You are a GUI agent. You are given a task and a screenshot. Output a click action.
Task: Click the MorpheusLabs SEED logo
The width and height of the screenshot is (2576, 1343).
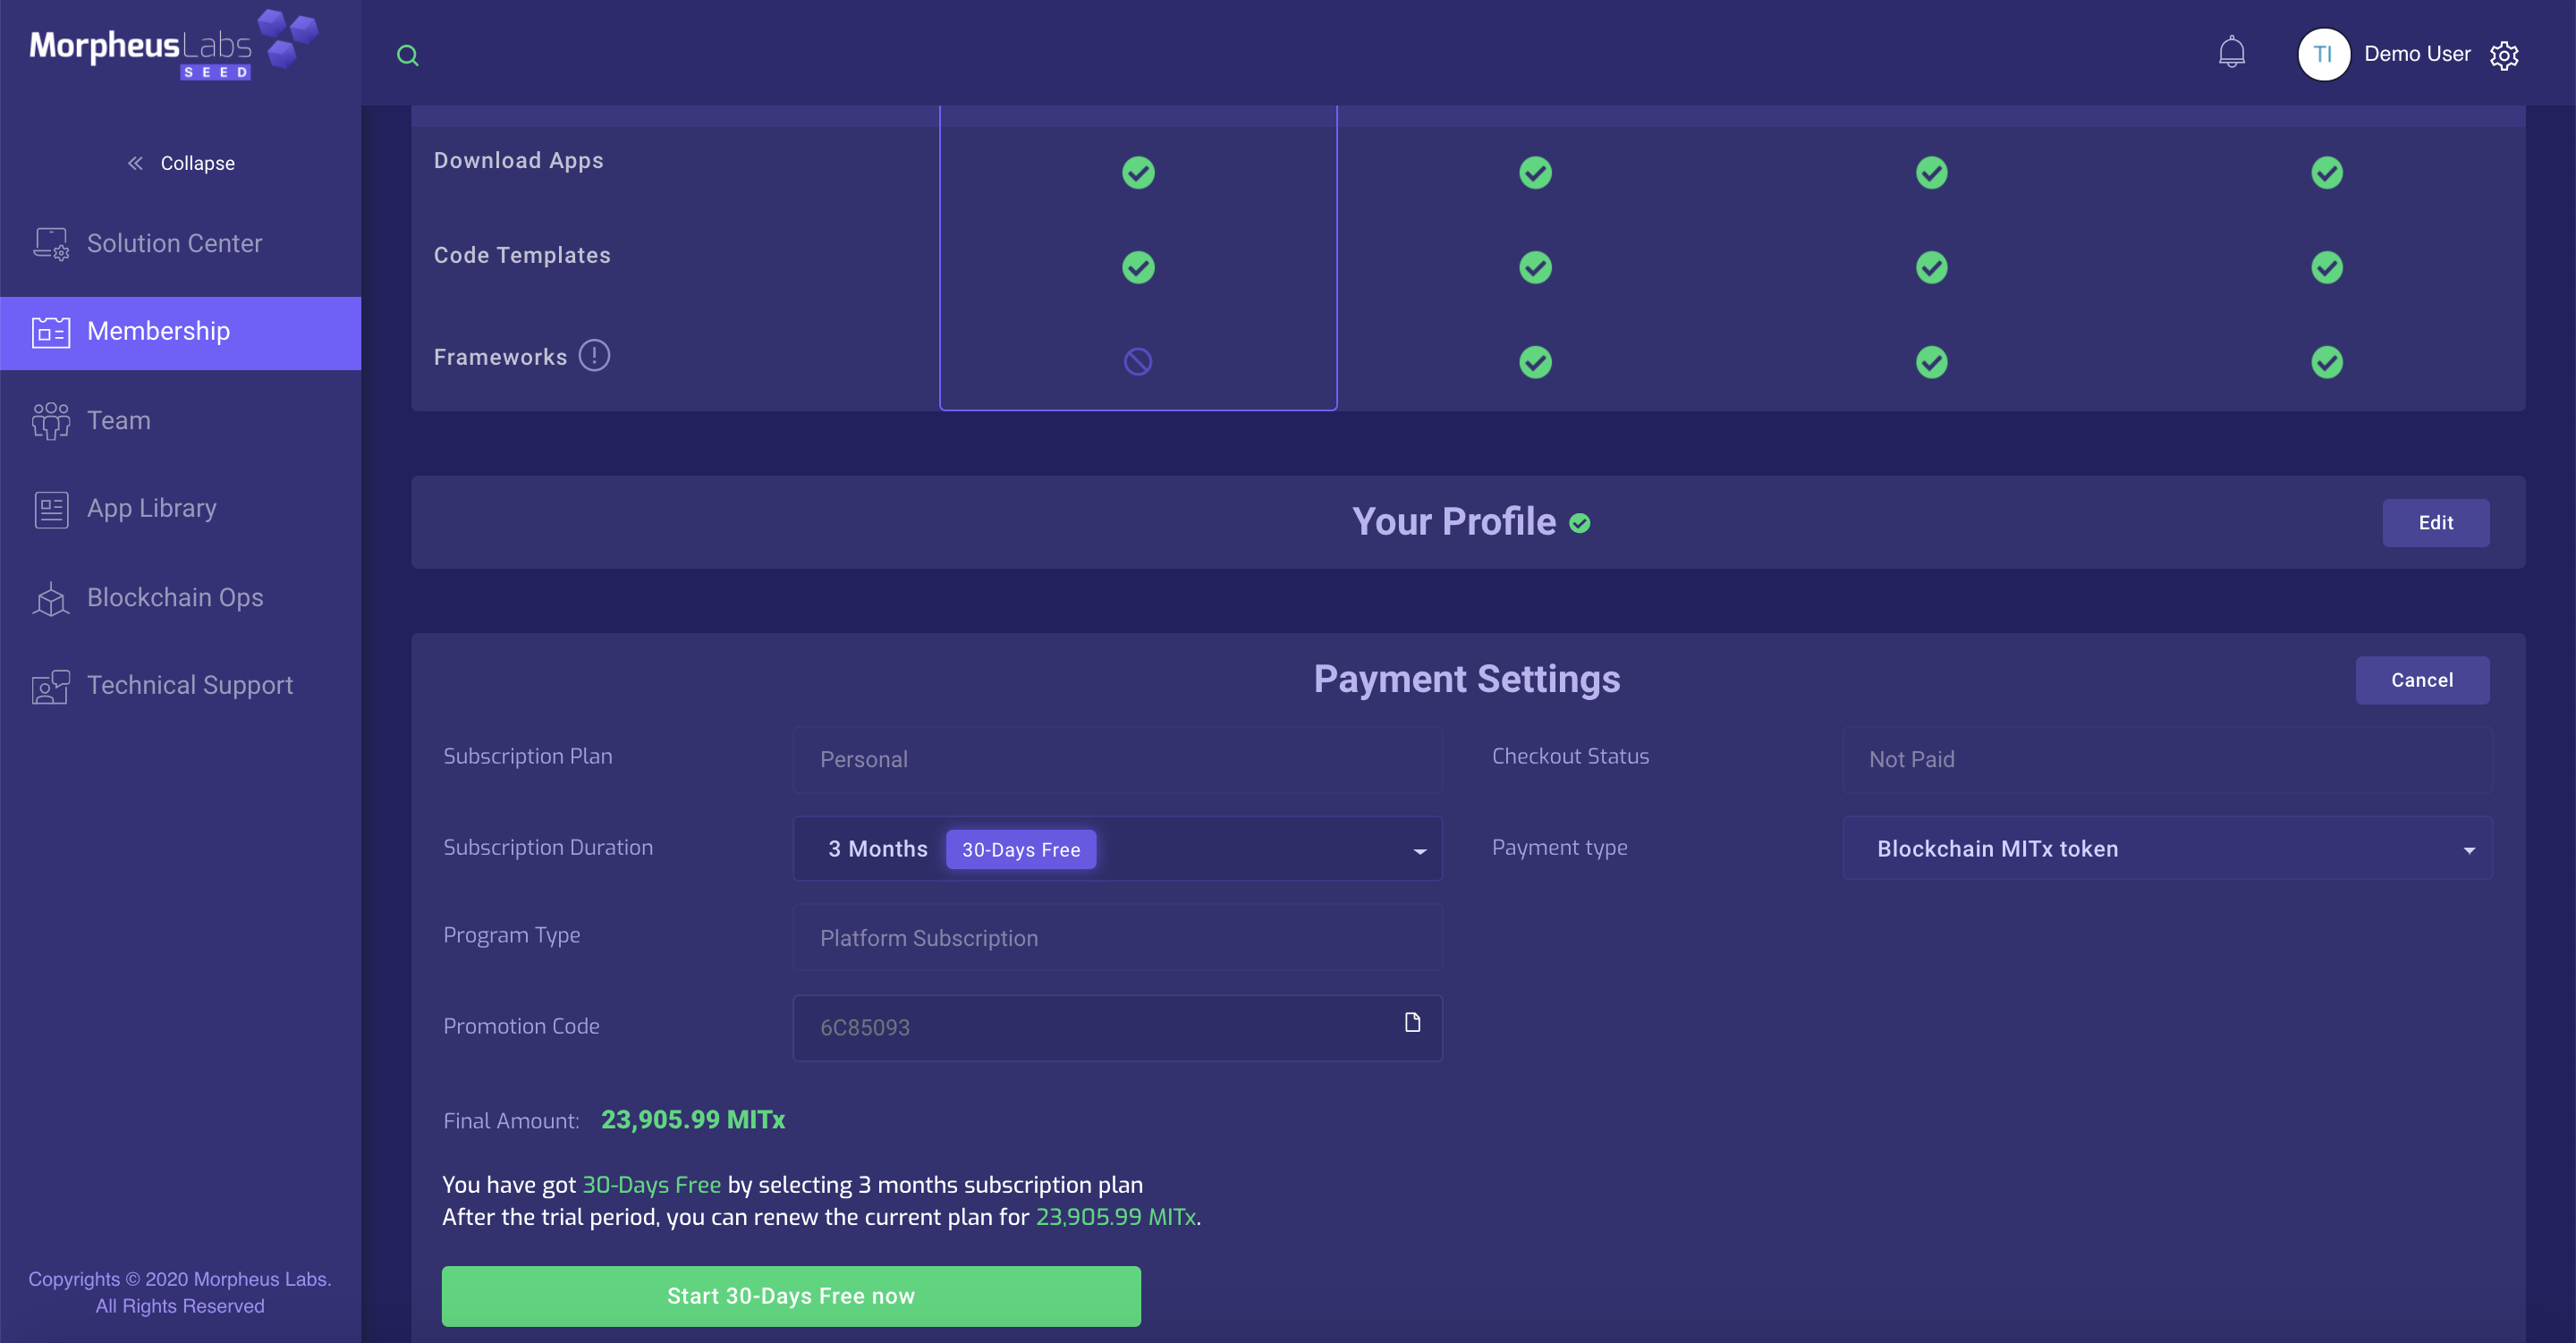click(x=173, y=46)
